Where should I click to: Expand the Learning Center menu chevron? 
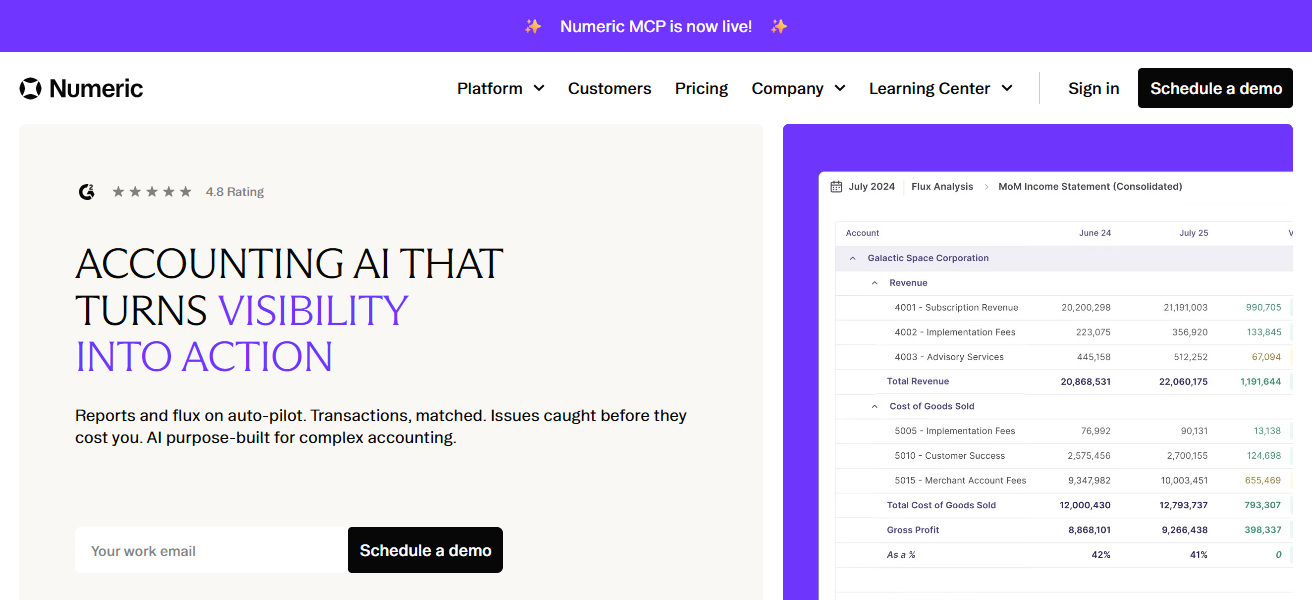click(1007, 88)
